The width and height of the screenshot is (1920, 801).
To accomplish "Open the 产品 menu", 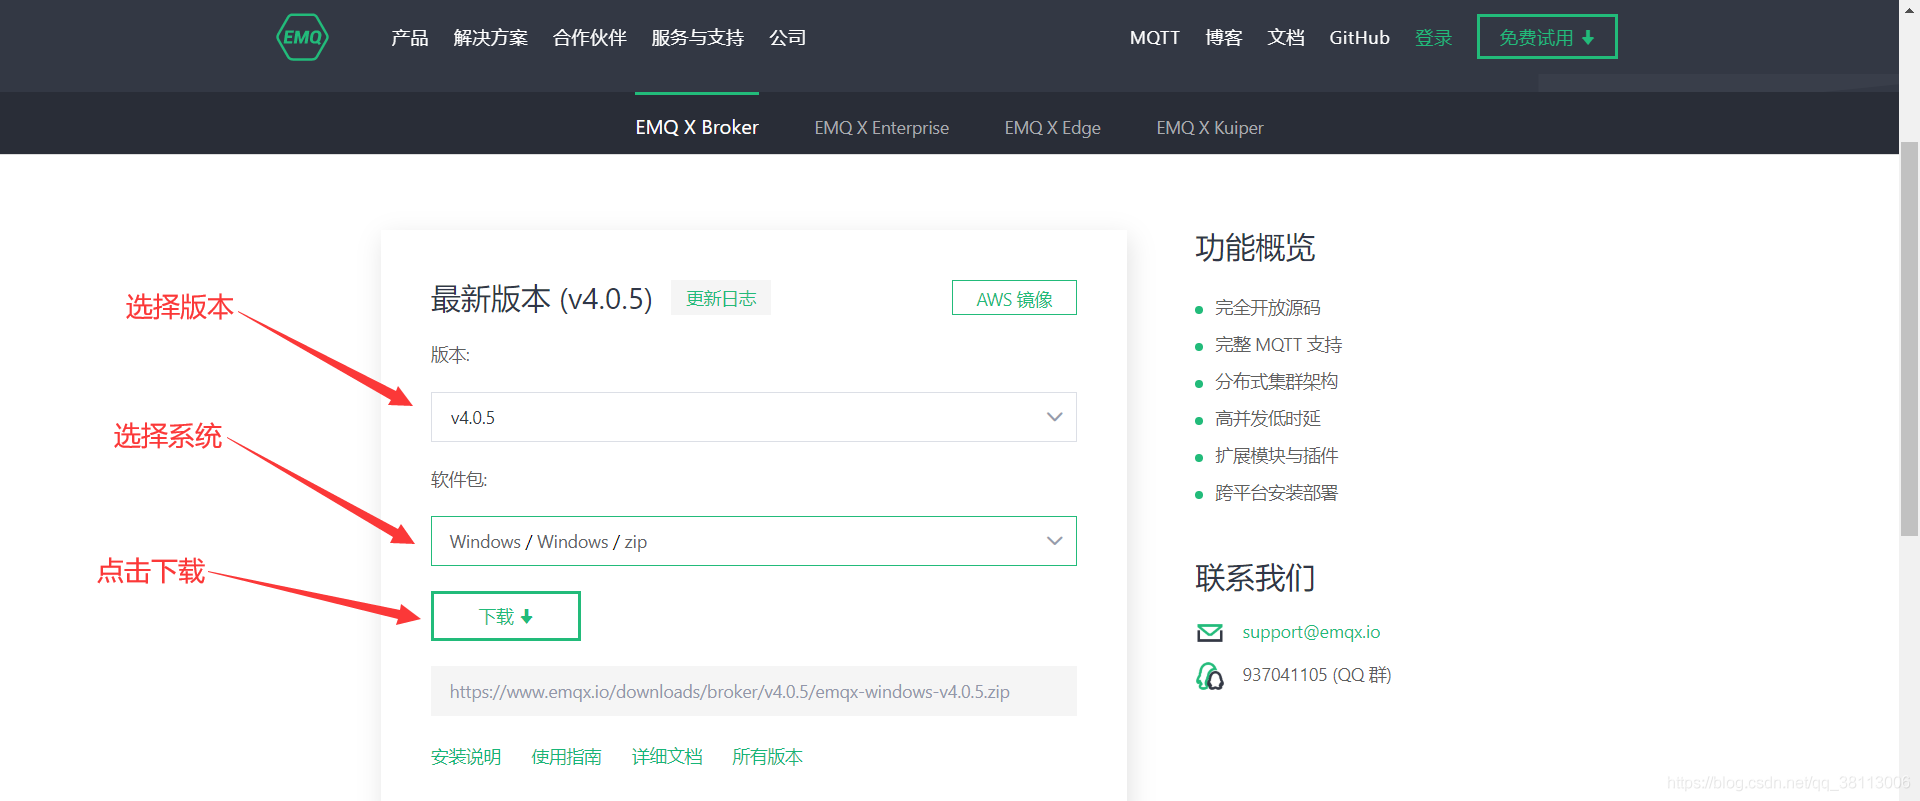I will point(410,38).
